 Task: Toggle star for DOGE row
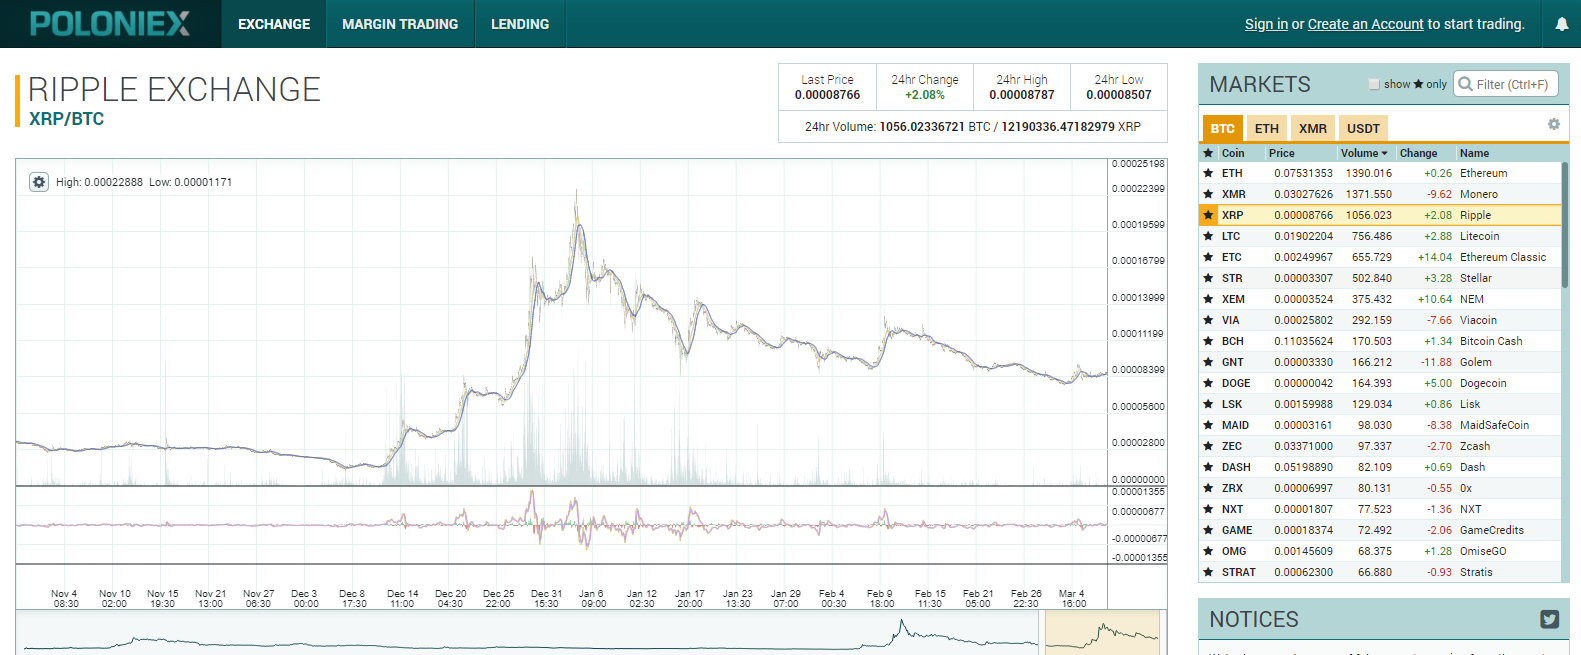pyautogui.click(x=1208, y=383)
